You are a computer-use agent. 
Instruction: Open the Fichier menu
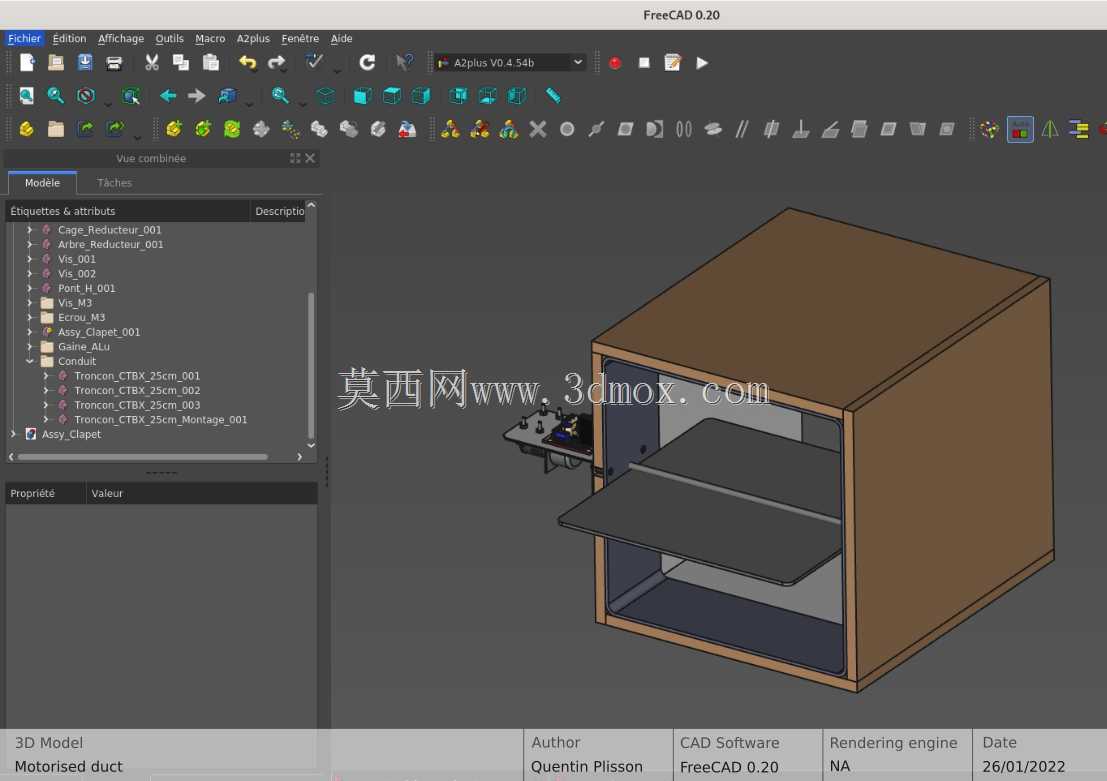(x=25, y=38)
